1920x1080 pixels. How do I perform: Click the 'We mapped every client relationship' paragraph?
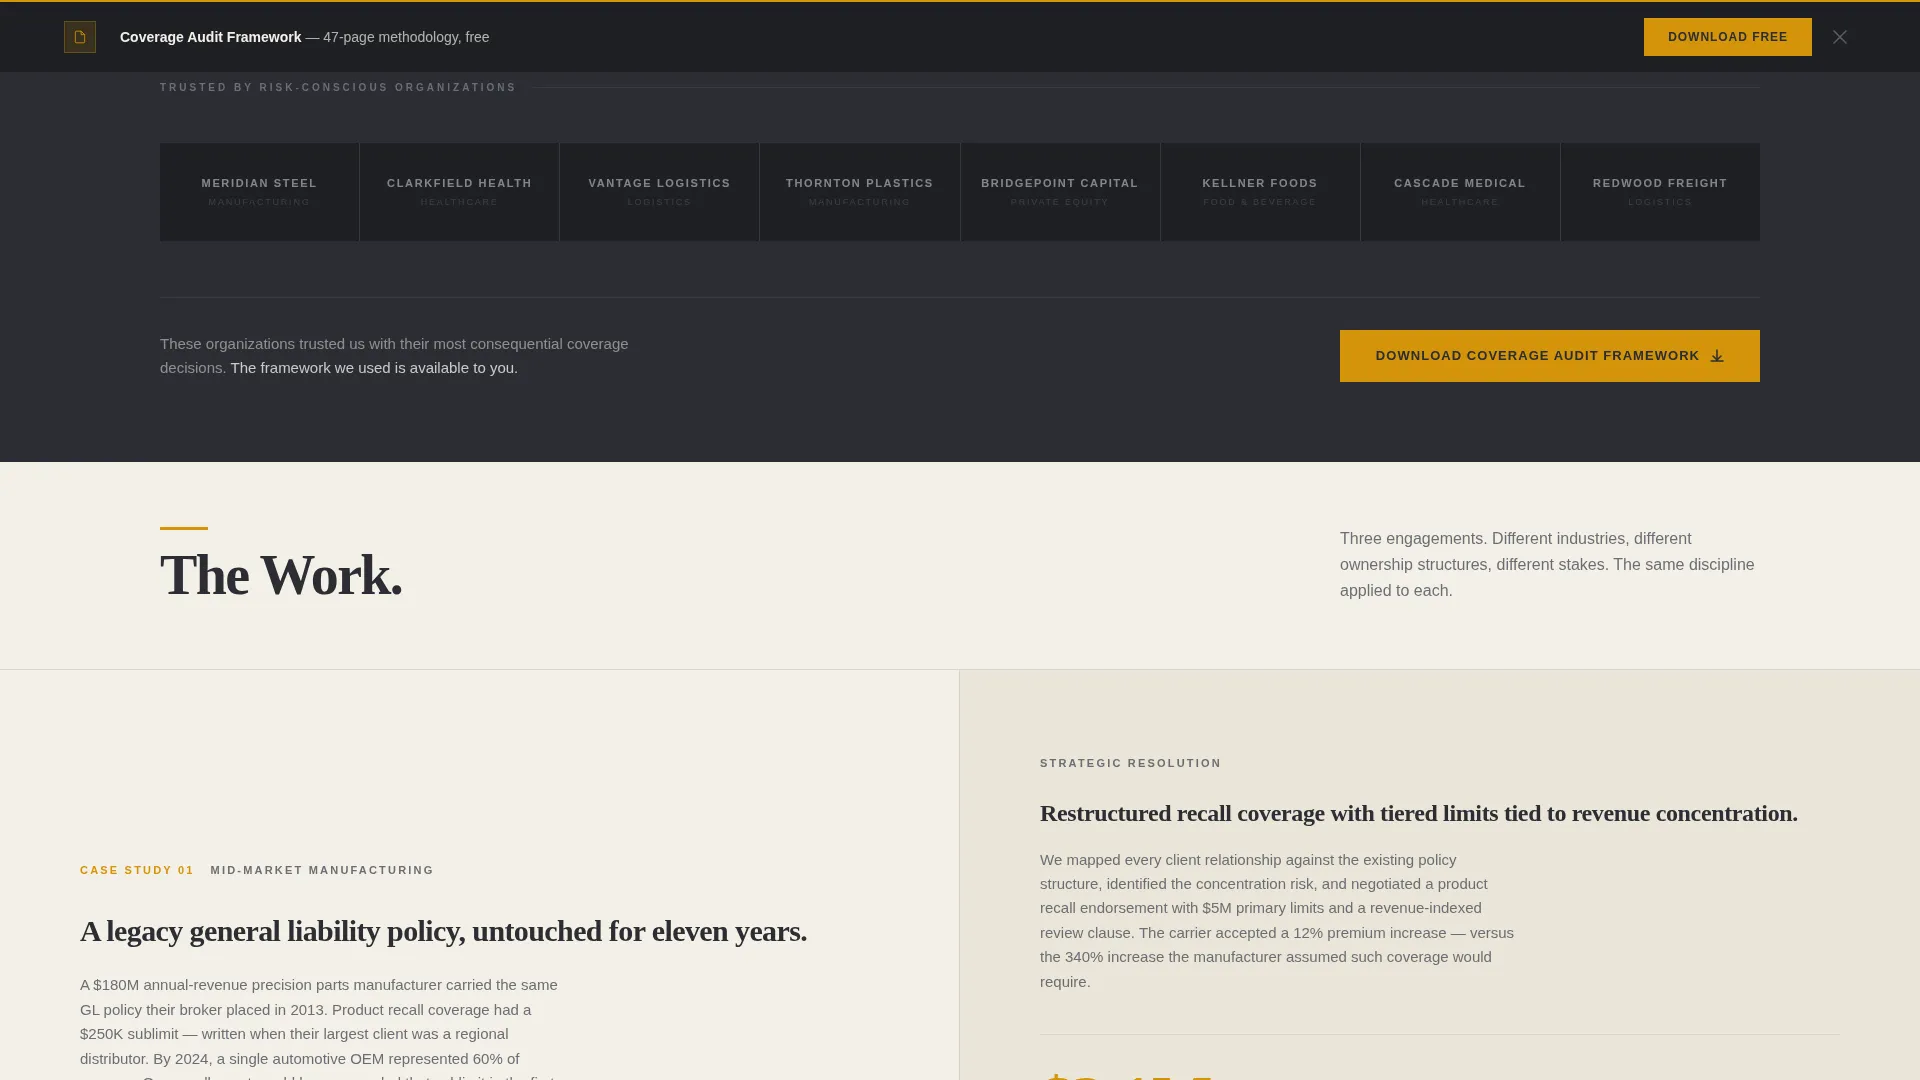(x=1277, y=921)
